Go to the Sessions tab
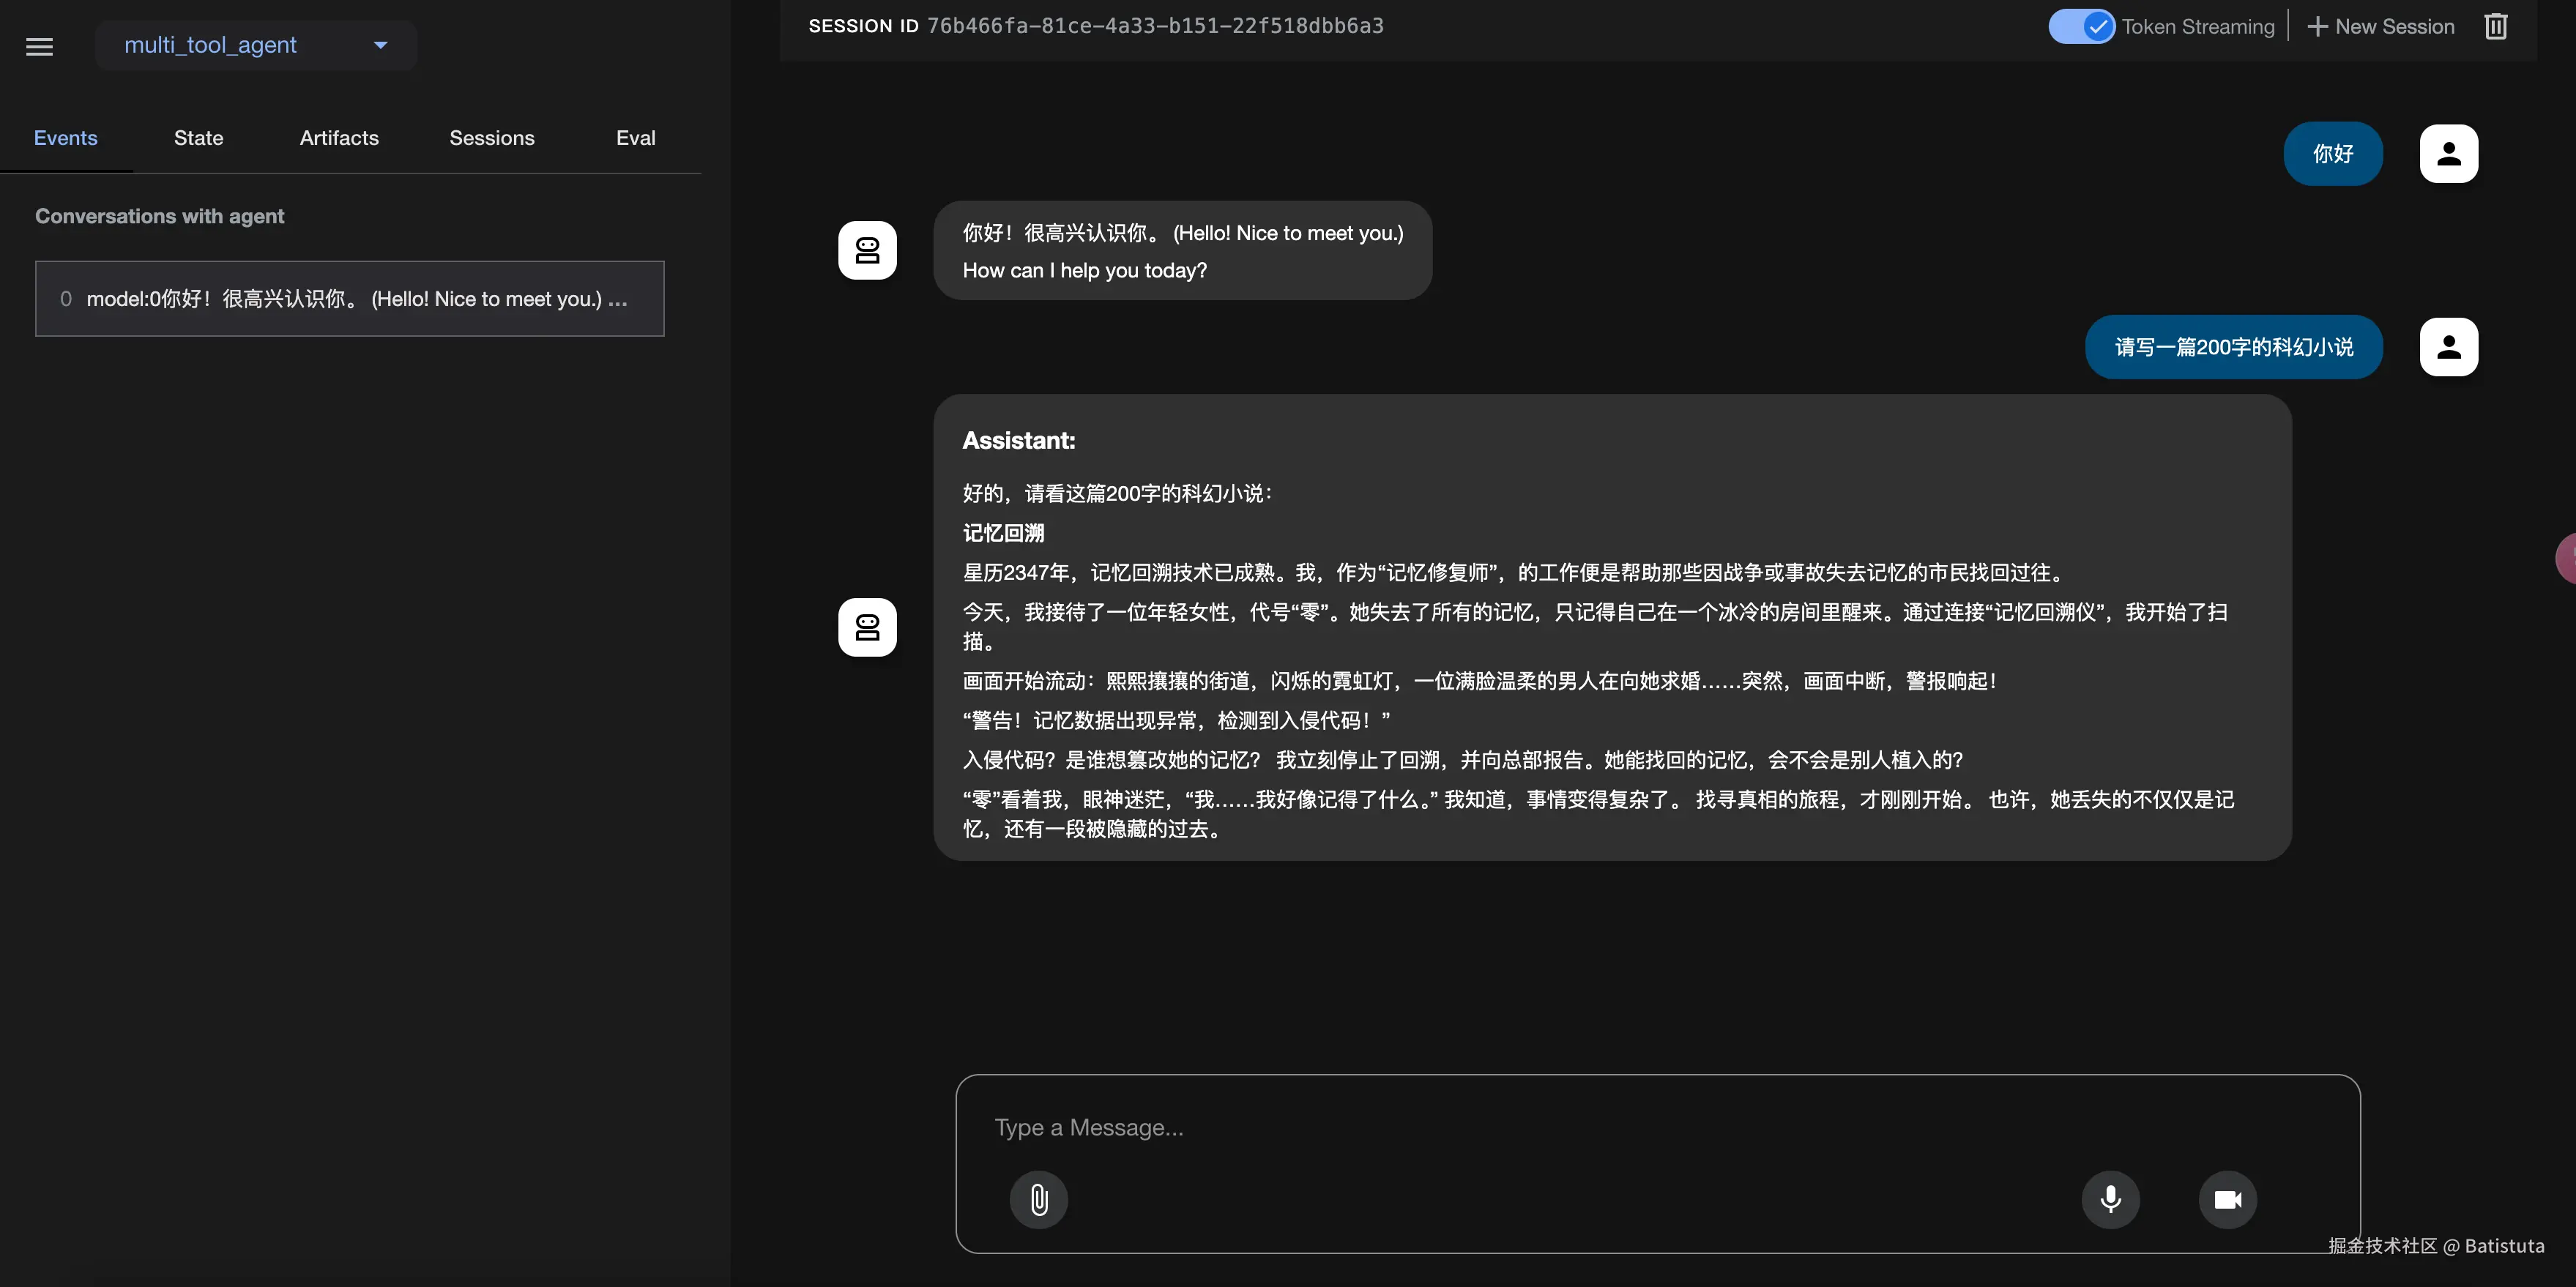The image size is (2576, 1287). (491, 138)
